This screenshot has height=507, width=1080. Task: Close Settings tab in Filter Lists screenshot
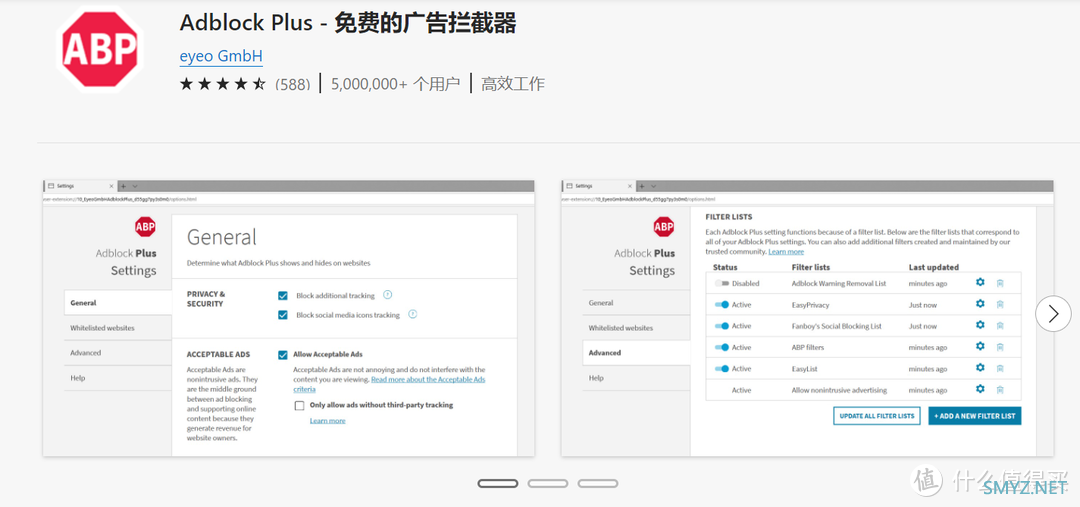(x=630, y=186)
